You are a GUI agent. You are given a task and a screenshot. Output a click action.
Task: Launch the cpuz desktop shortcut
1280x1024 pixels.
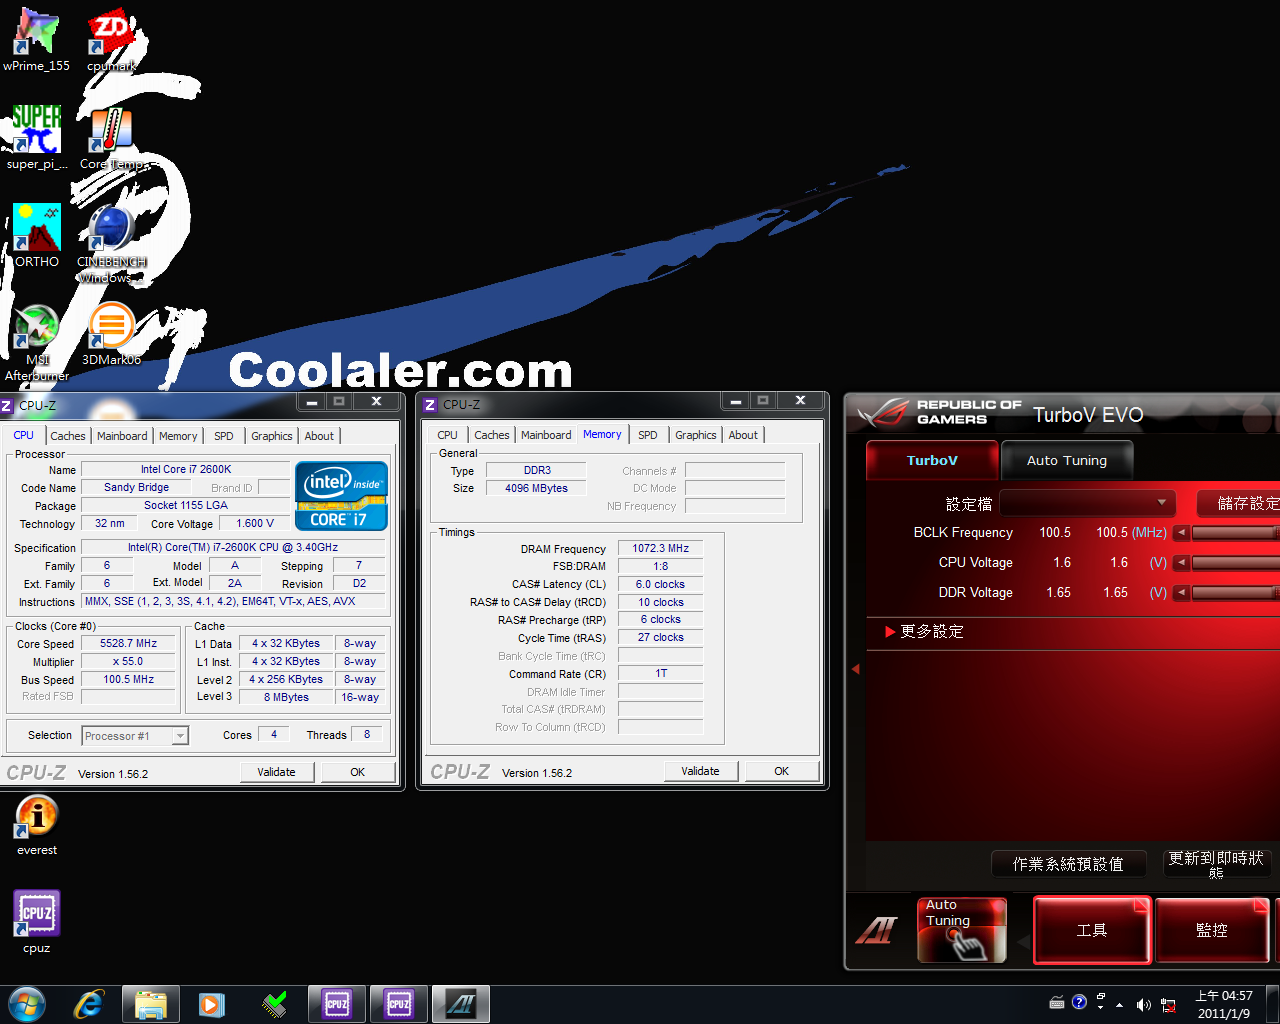tap(37, 922)
